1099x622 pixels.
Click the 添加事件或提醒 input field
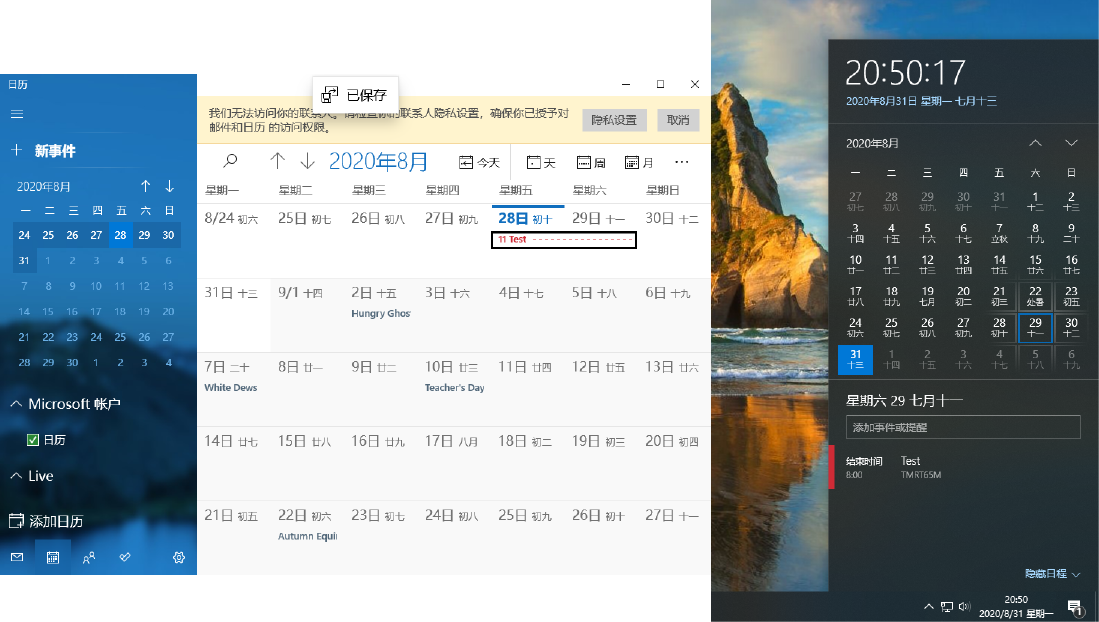pos(963,427)
